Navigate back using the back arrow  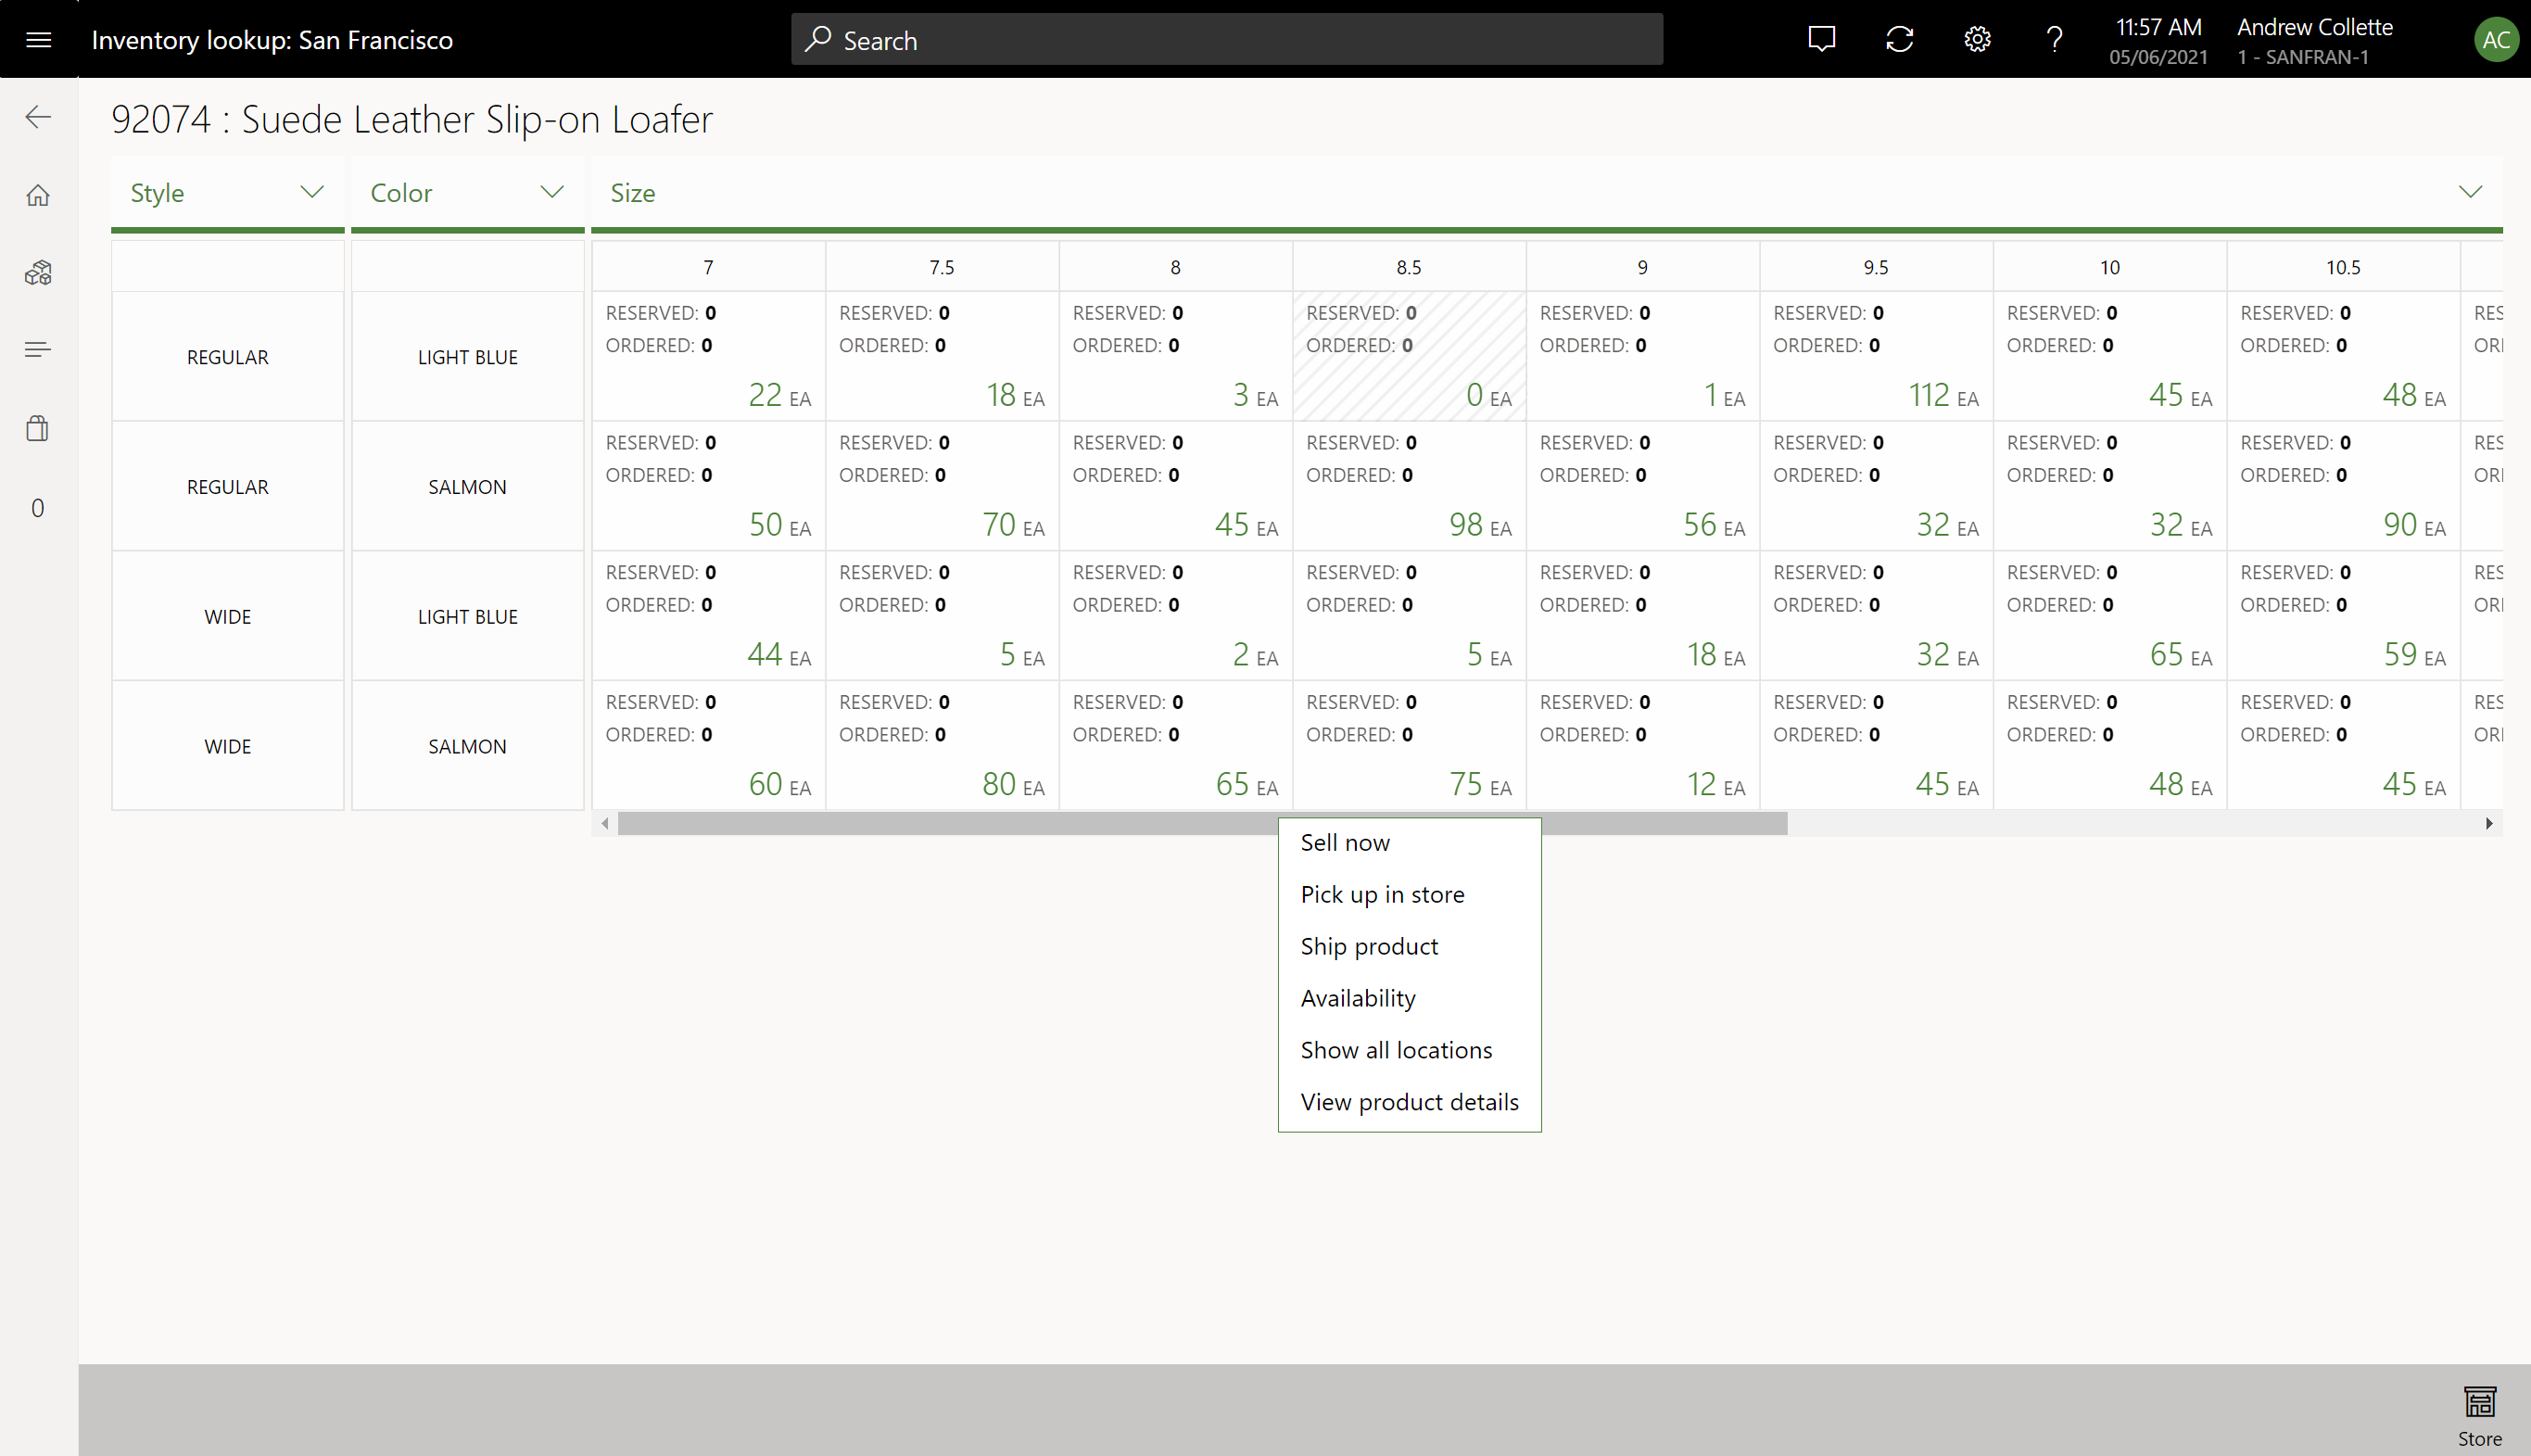coord(38,117)
